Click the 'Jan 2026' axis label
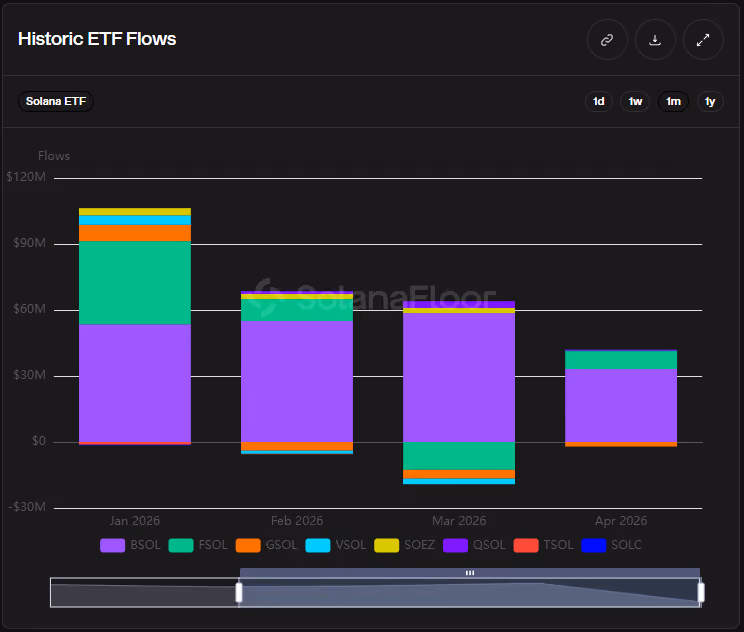744x632 pixels. click(135, 521)
